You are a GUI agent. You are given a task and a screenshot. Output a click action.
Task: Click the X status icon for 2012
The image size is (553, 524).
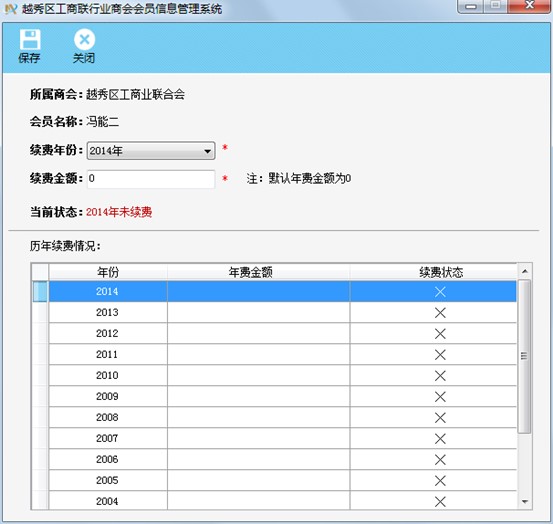[x=440, y=334]
